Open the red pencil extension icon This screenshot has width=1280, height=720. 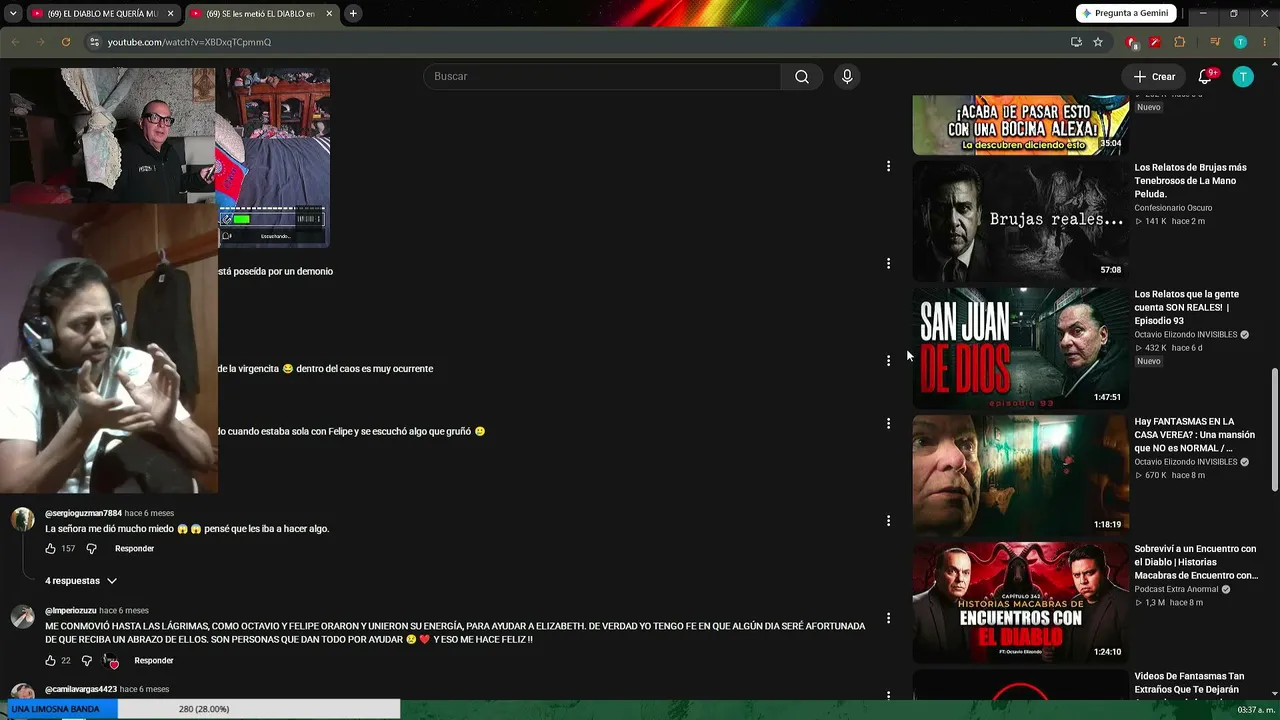pyautogui.click(x=1154, y=42)
